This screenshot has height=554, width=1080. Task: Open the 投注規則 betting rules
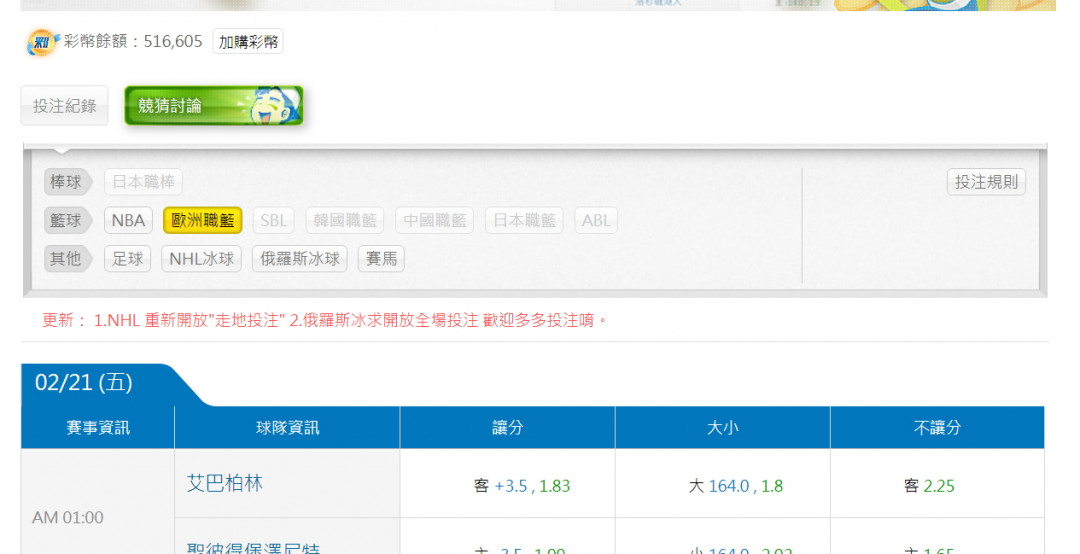click(x=985, y=182)
